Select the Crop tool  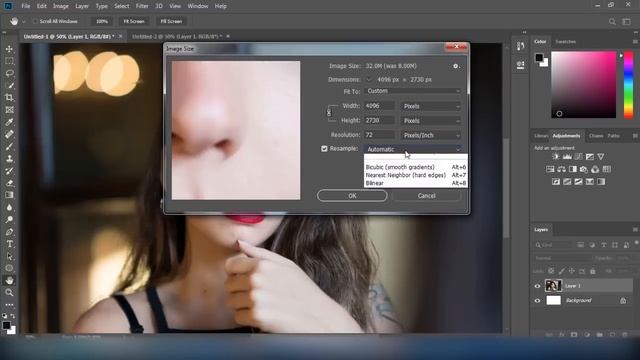[x=9, y=98]
